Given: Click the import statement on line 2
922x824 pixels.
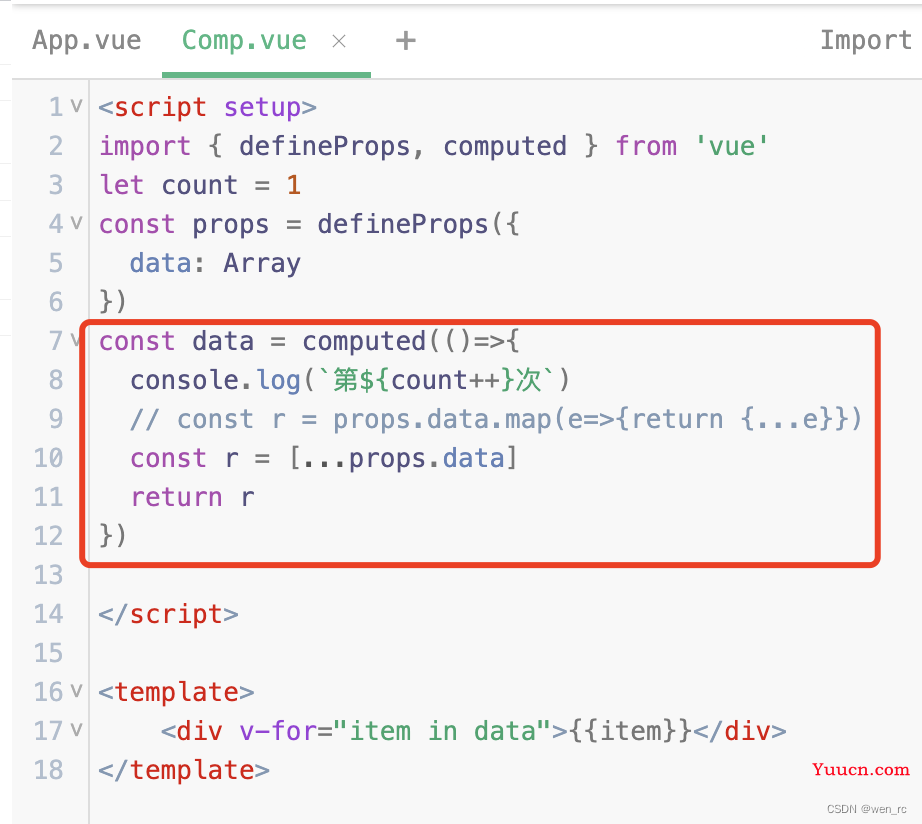Looking at the screenshot, I should (434, 146).
